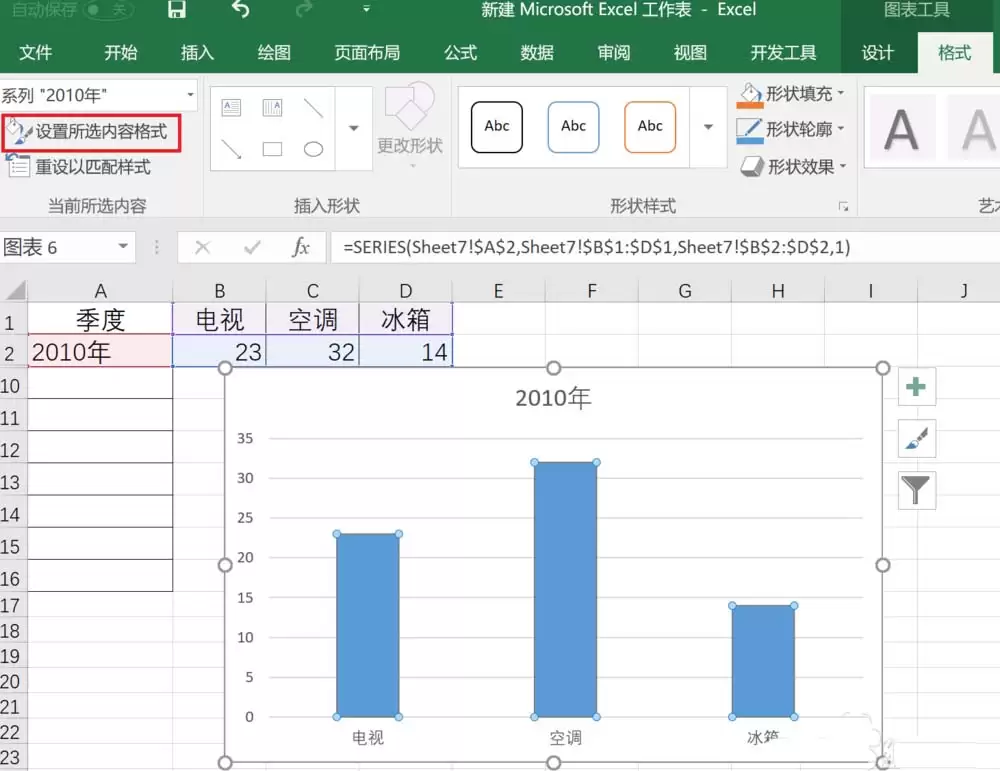The width and height of the screenshot is (1000, 771).
Task: Switch to the 开始 ribbon tab
Action: 121,52
